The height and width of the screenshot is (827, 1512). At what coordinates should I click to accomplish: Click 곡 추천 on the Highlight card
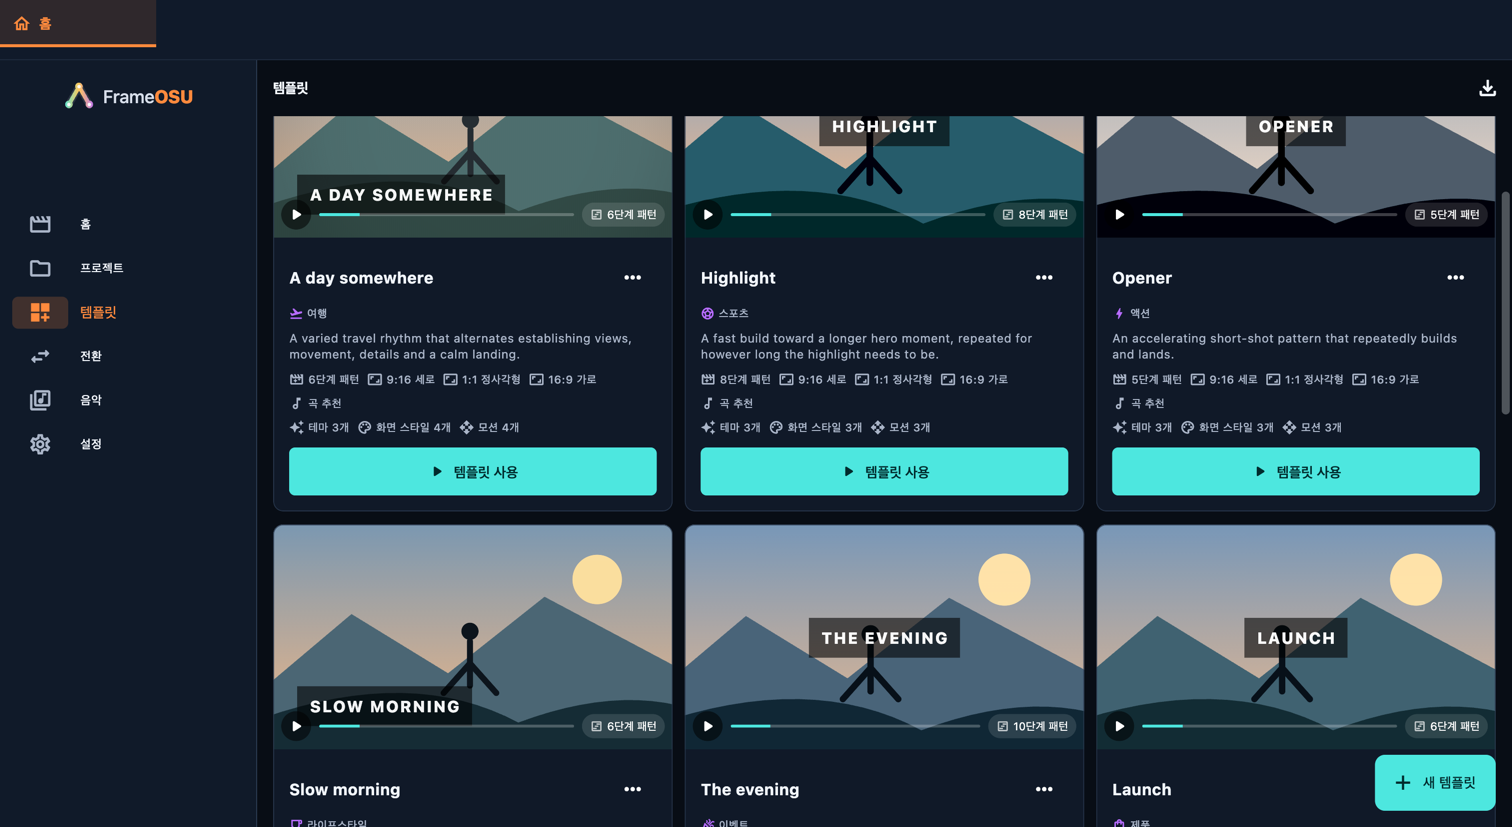pyautogui.click(x=727, y=403)
